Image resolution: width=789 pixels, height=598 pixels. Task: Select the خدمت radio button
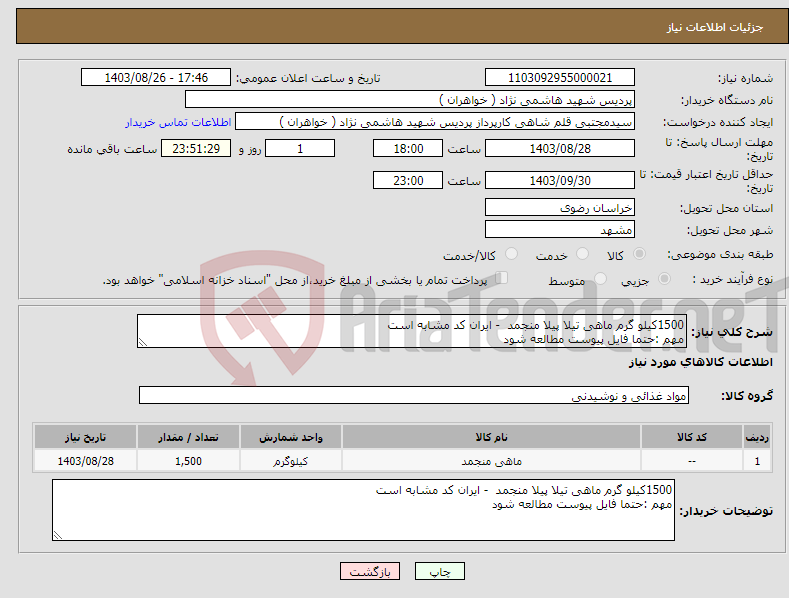[582, 254]
